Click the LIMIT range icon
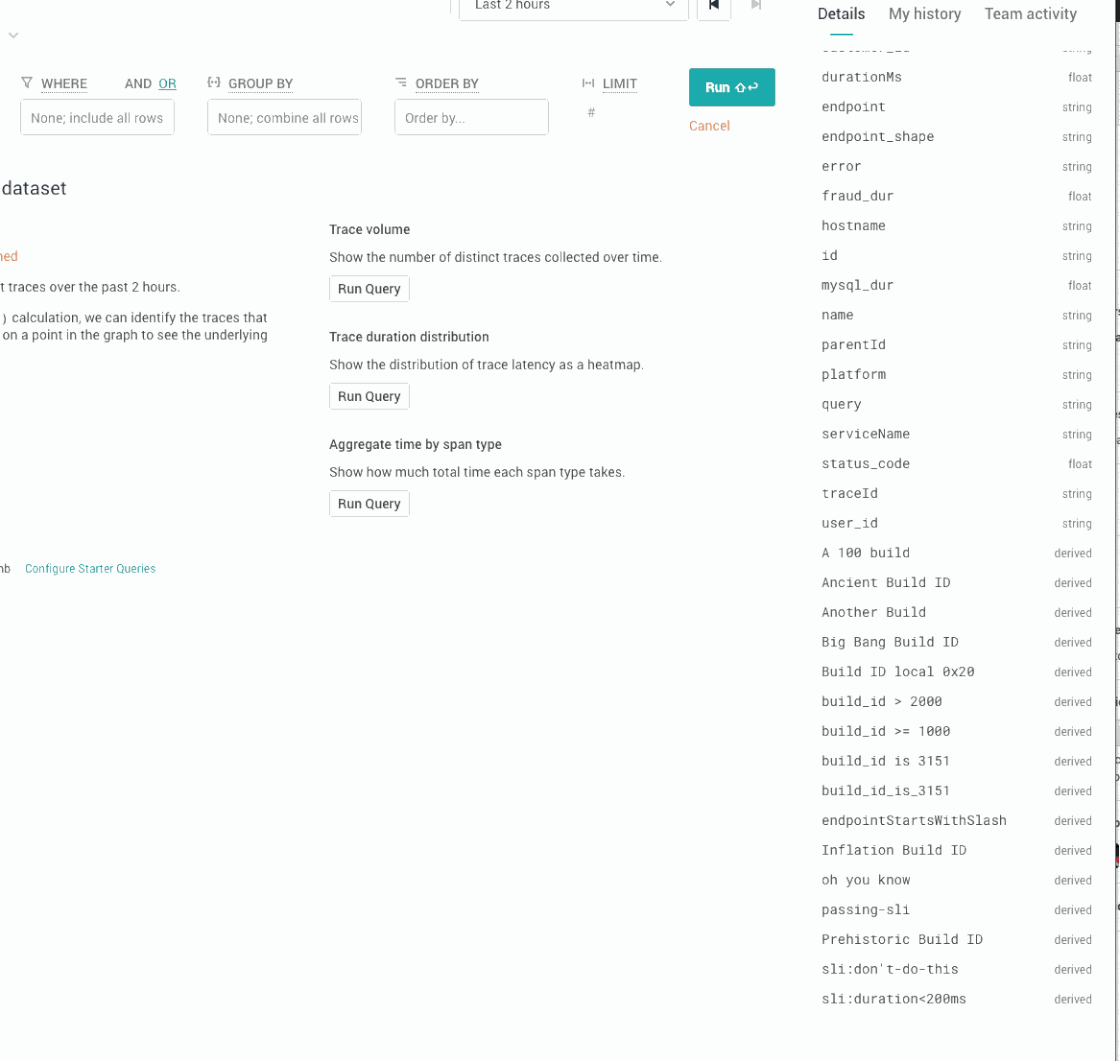Image resolution: width=1120 pixels, height=1061 pixels. tap(588, 84)
